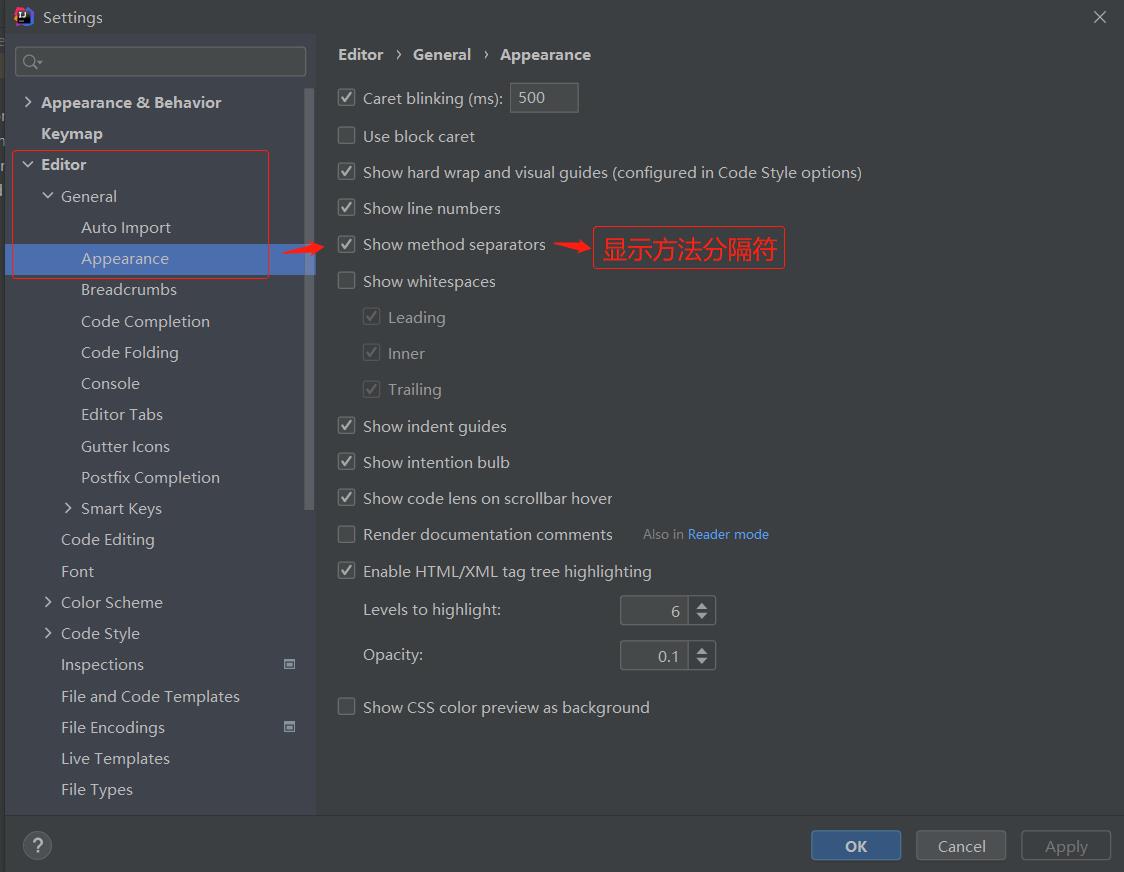Open Code Folding settings
Viewport: 1124px width, 872px height.
pos(130,352)
